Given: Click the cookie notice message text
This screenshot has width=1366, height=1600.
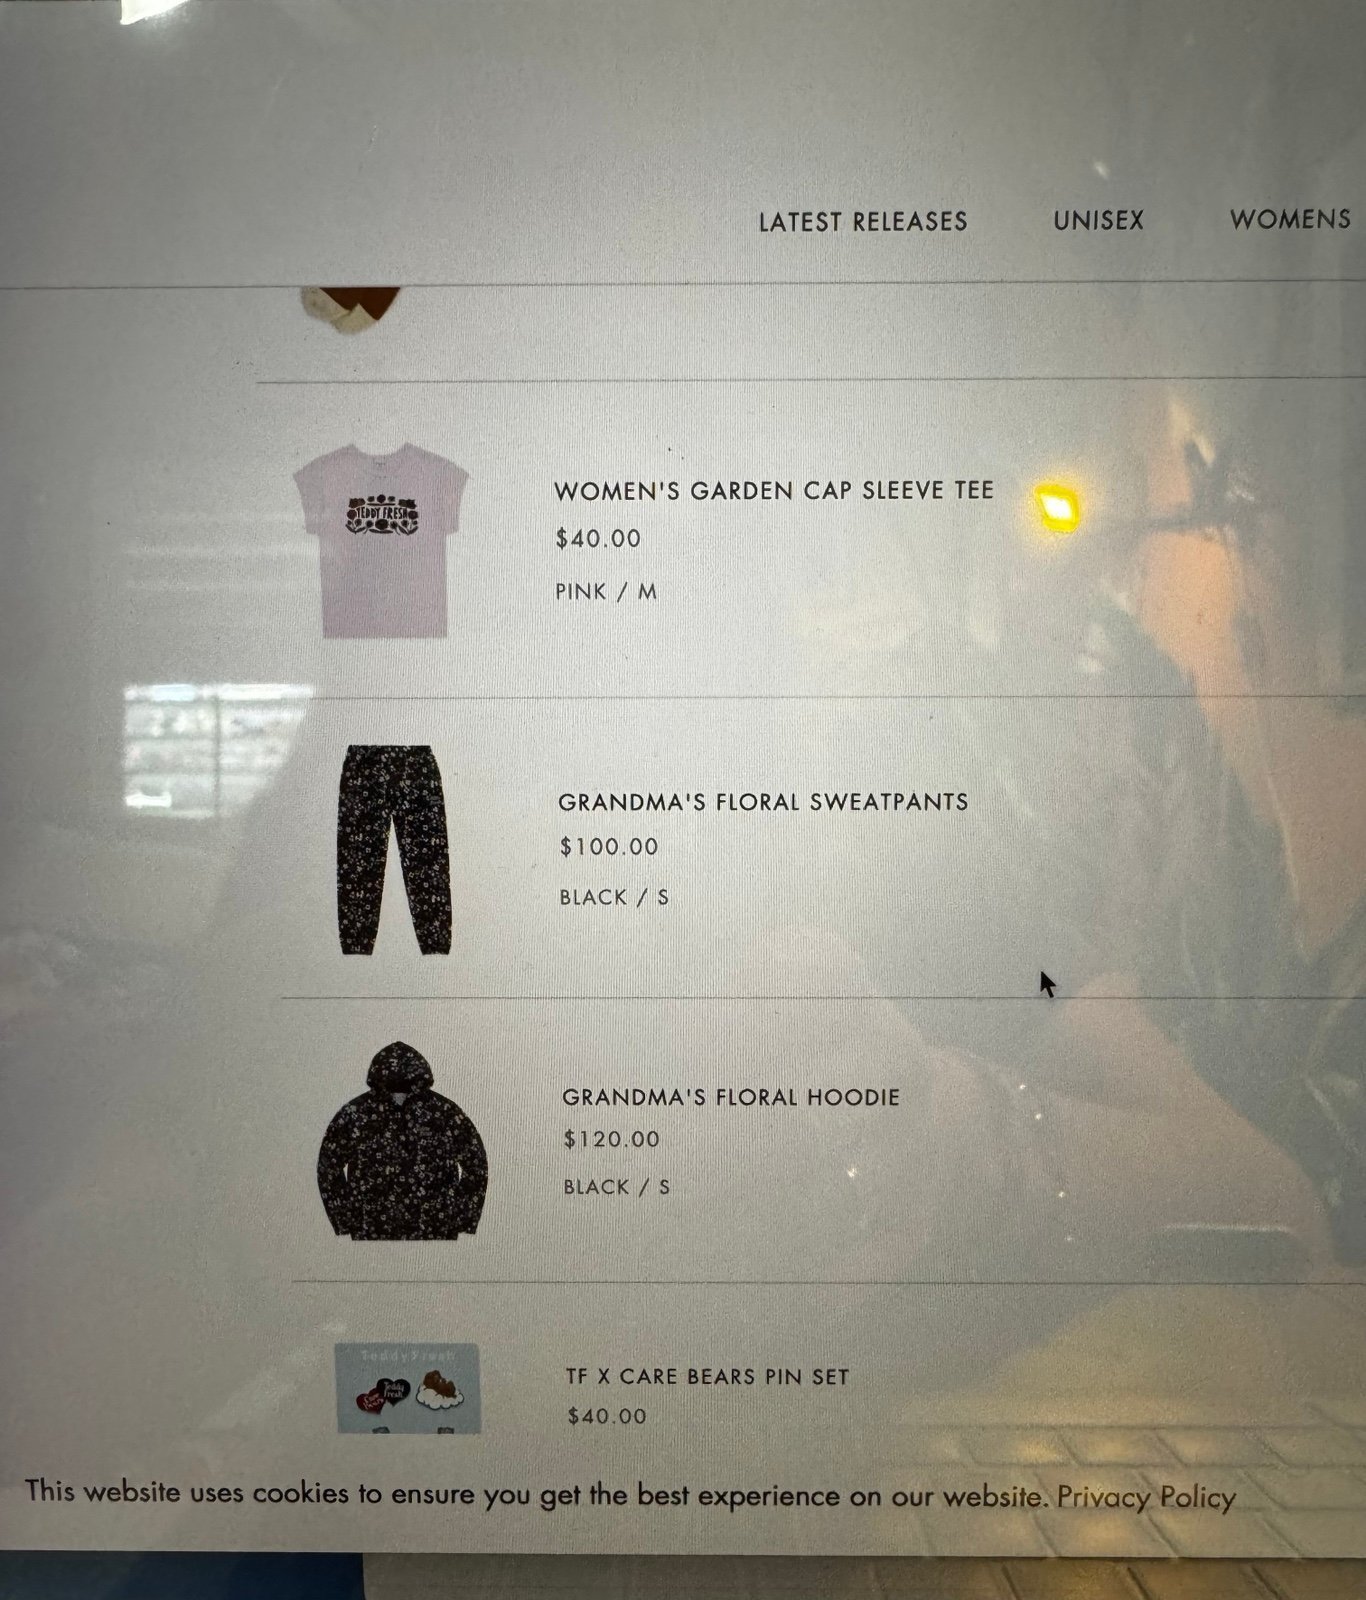Looking at the screenshot, I should click(537, 1494).
